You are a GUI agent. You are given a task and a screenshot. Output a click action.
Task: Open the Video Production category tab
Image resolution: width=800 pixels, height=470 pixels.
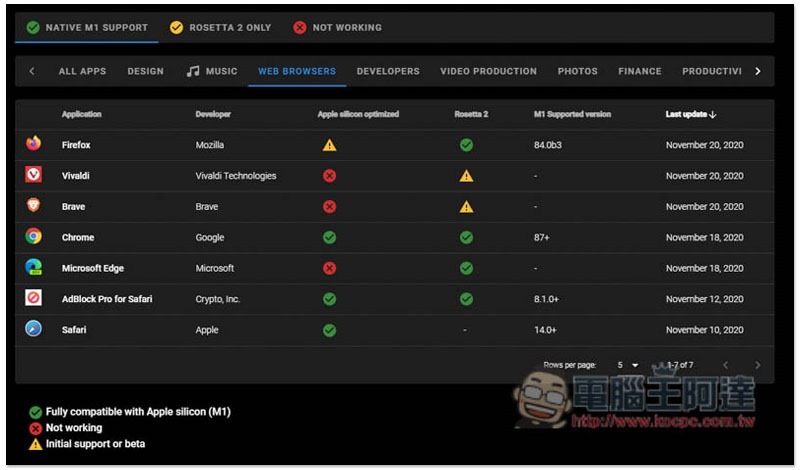(x=488, y=71)
